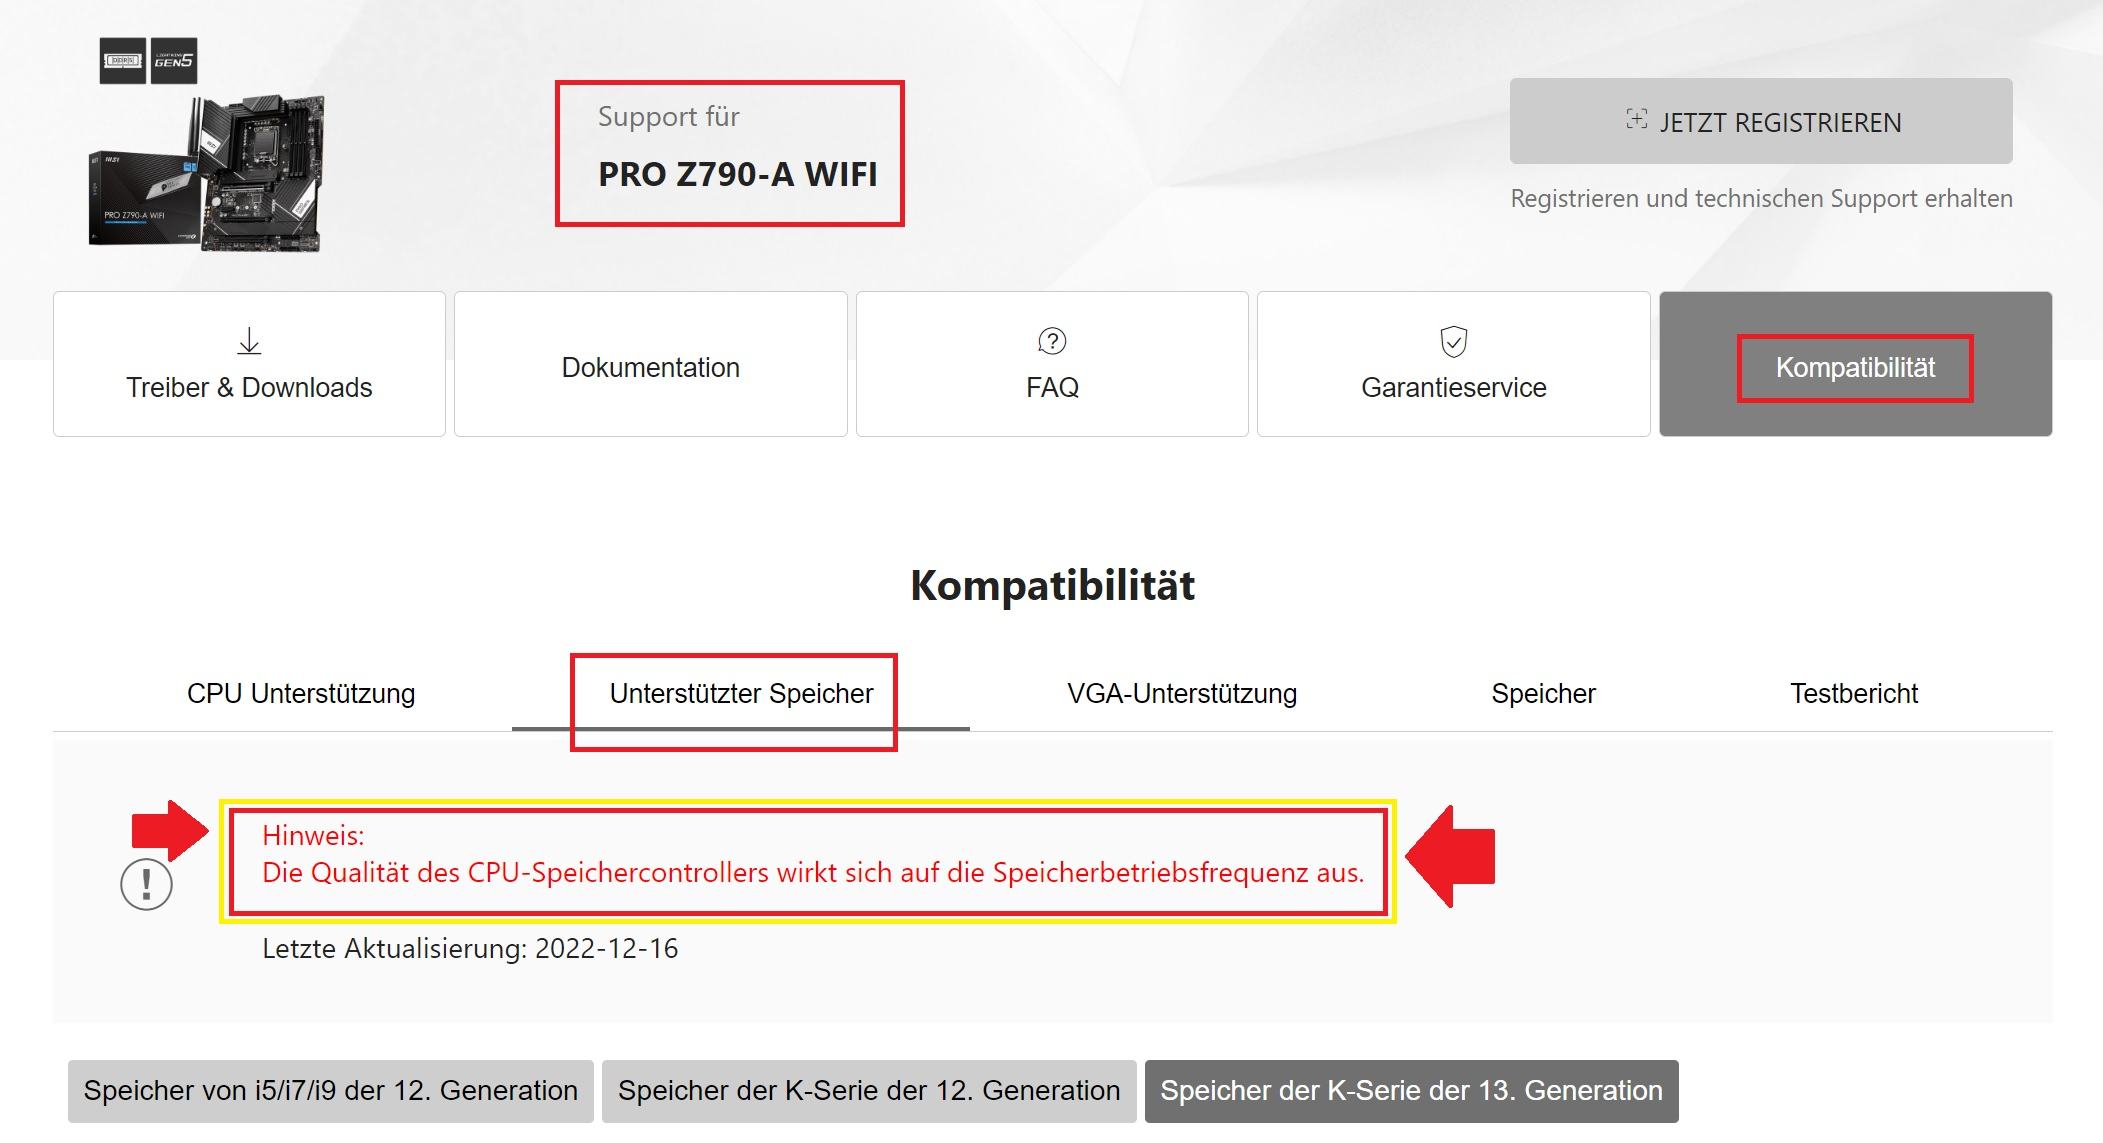Click the DDR5 badge icon above the motherboard
Image resolution: width=2103 pixels, height=1143 pixels.
click(123, 61)
